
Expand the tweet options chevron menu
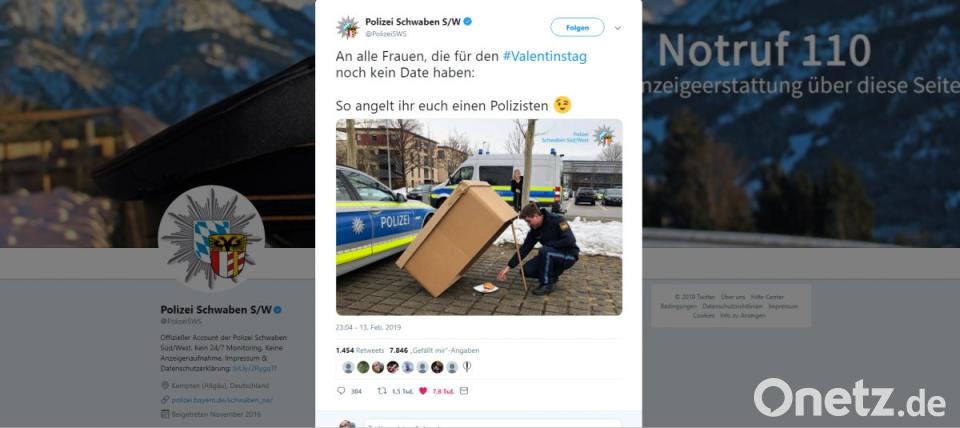point(617,28)
